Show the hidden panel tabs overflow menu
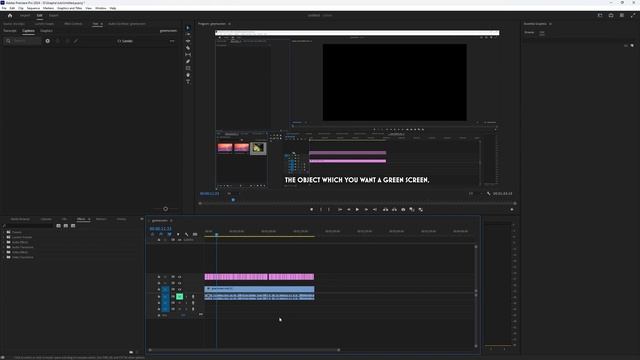 point(142,219)
